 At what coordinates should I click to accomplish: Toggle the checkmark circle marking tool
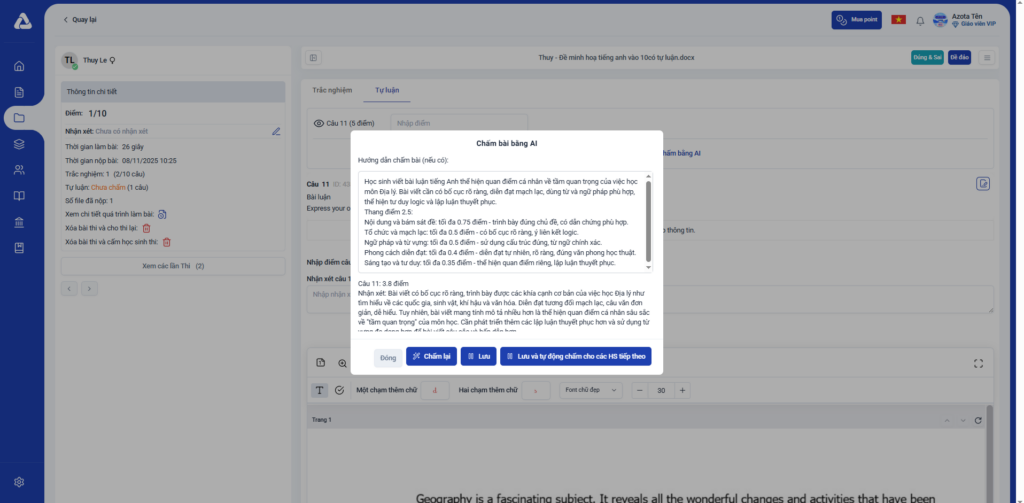pyautogui.click(x=340, y=390)
